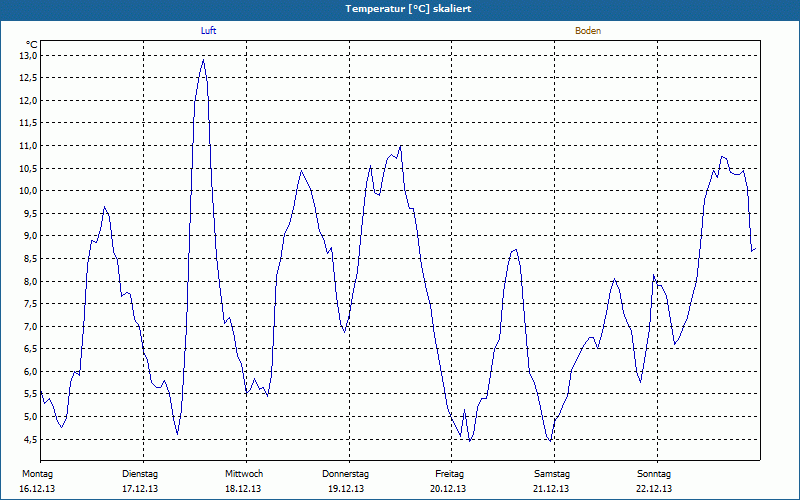Click the '12,0' y-axis value
Viewport: 800px width, 500px height.
click(29, 101)
